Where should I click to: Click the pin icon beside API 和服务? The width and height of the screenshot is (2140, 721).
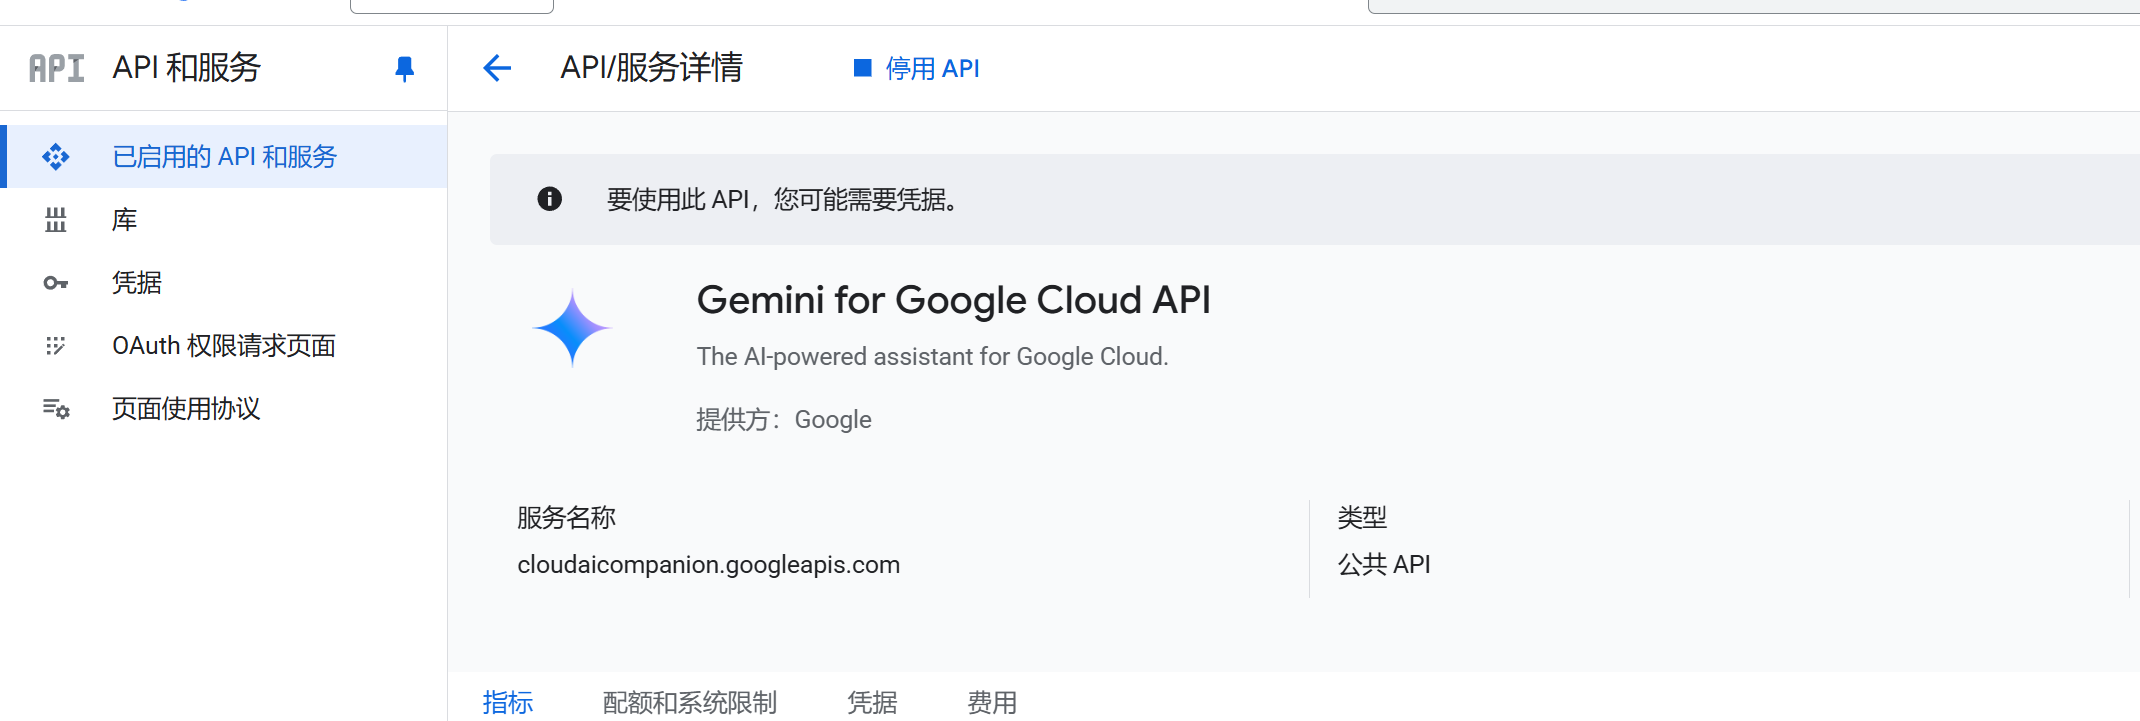click(404, 68)
